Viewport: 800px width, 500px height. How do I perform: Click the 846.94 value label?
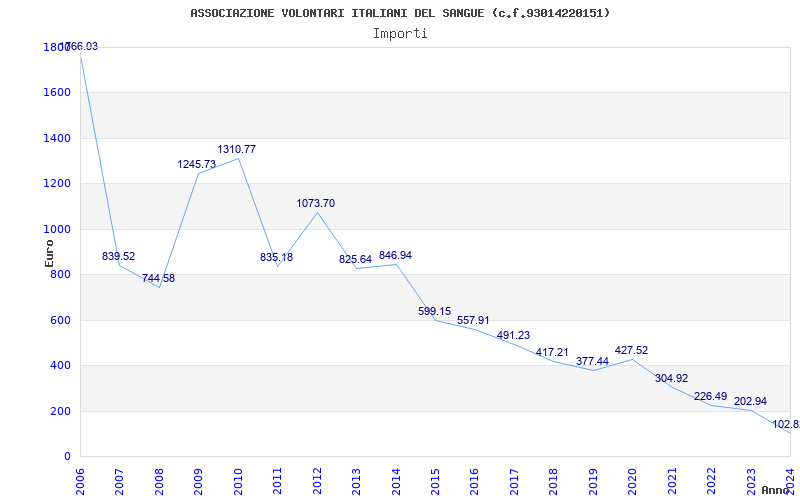395,255
